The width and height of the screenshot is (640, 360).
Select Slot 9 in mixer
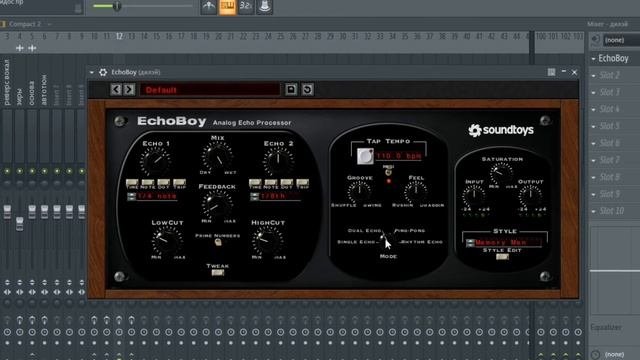(x=609, y=194)
